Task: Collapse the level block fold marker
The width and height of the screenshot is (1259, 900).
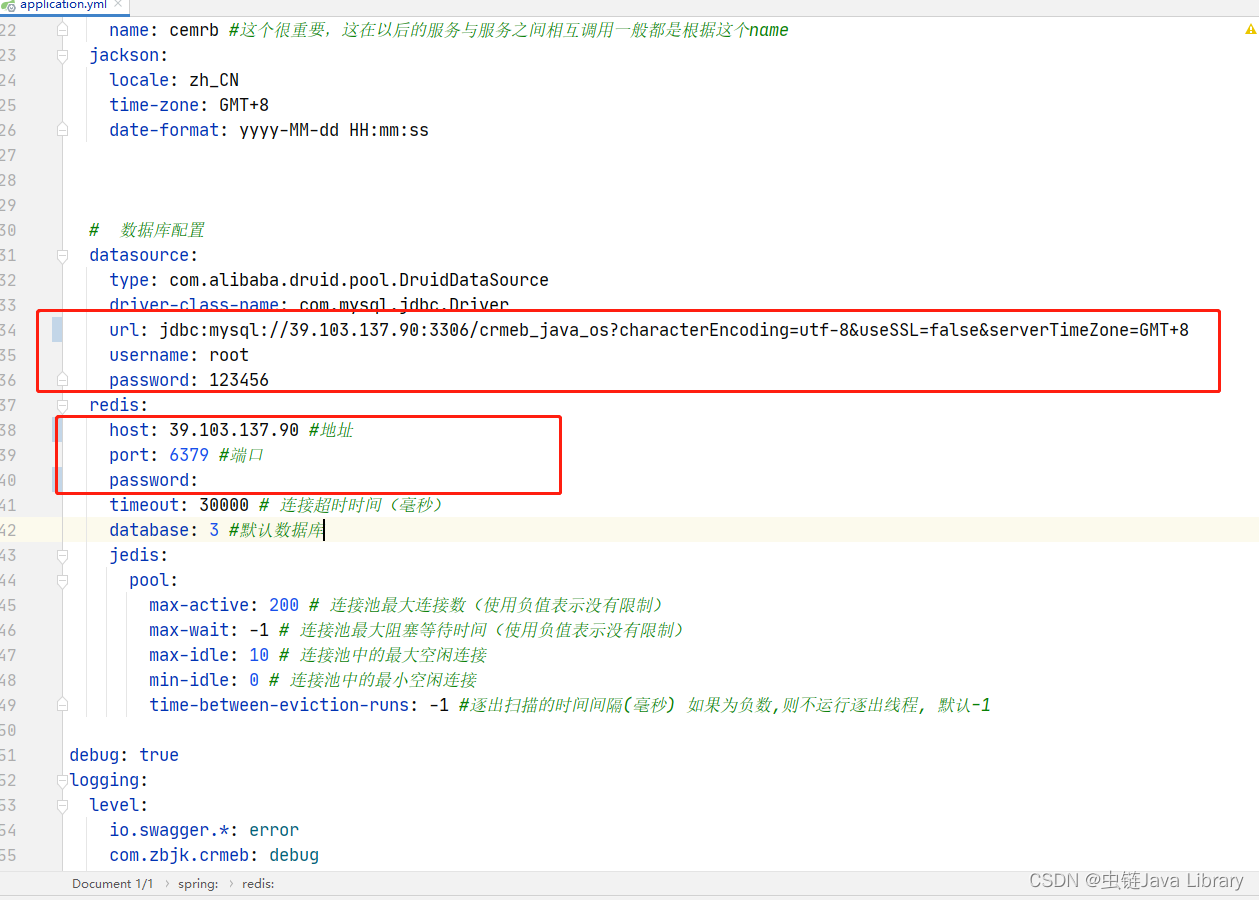Action: point(62,805)
